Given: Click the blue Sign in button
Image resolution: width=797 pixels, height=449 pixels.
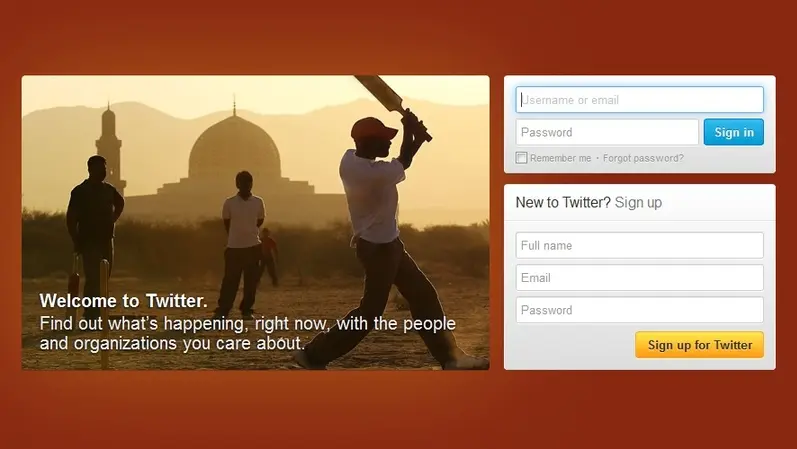Looking at the screenshot, I should pos(733,132).
